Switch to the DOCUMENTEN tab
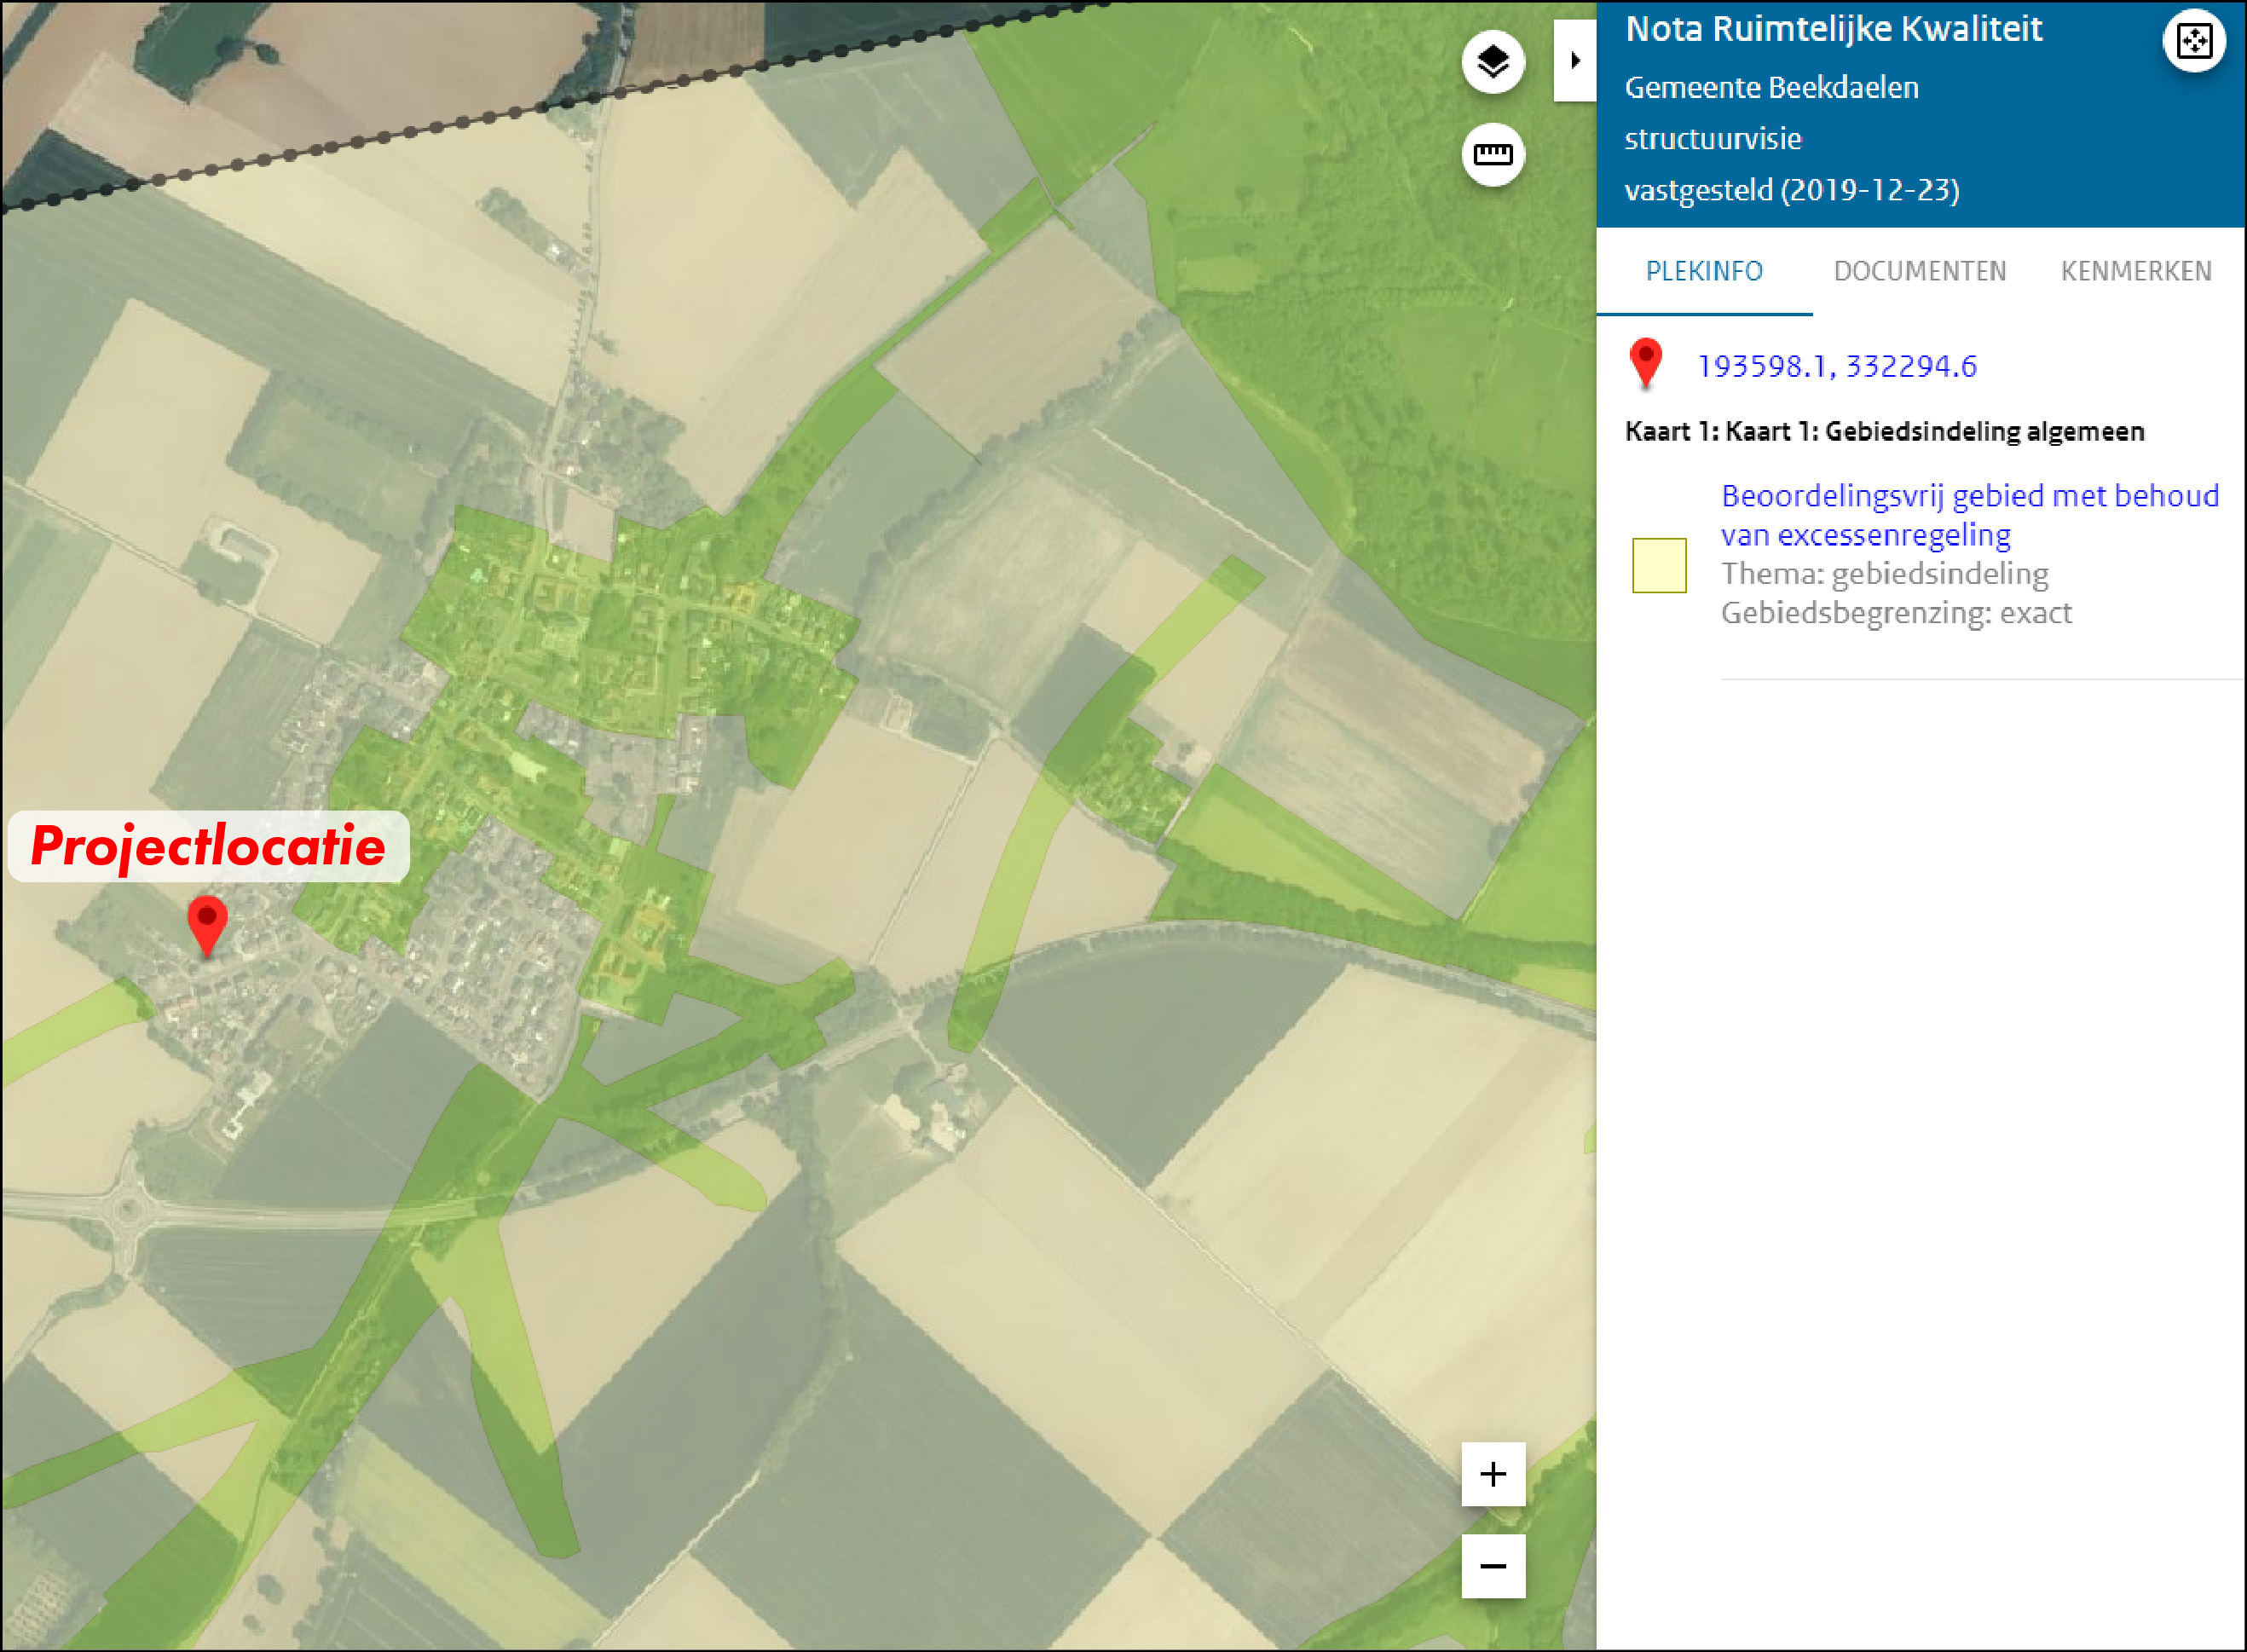This screenshot has width=2247, height=1652. coord(1919,271)
